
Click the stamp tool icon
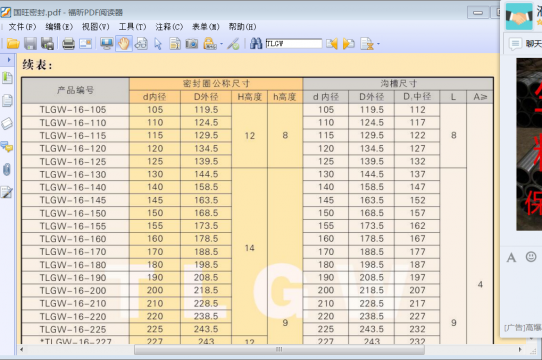click(x=210, y=44)
